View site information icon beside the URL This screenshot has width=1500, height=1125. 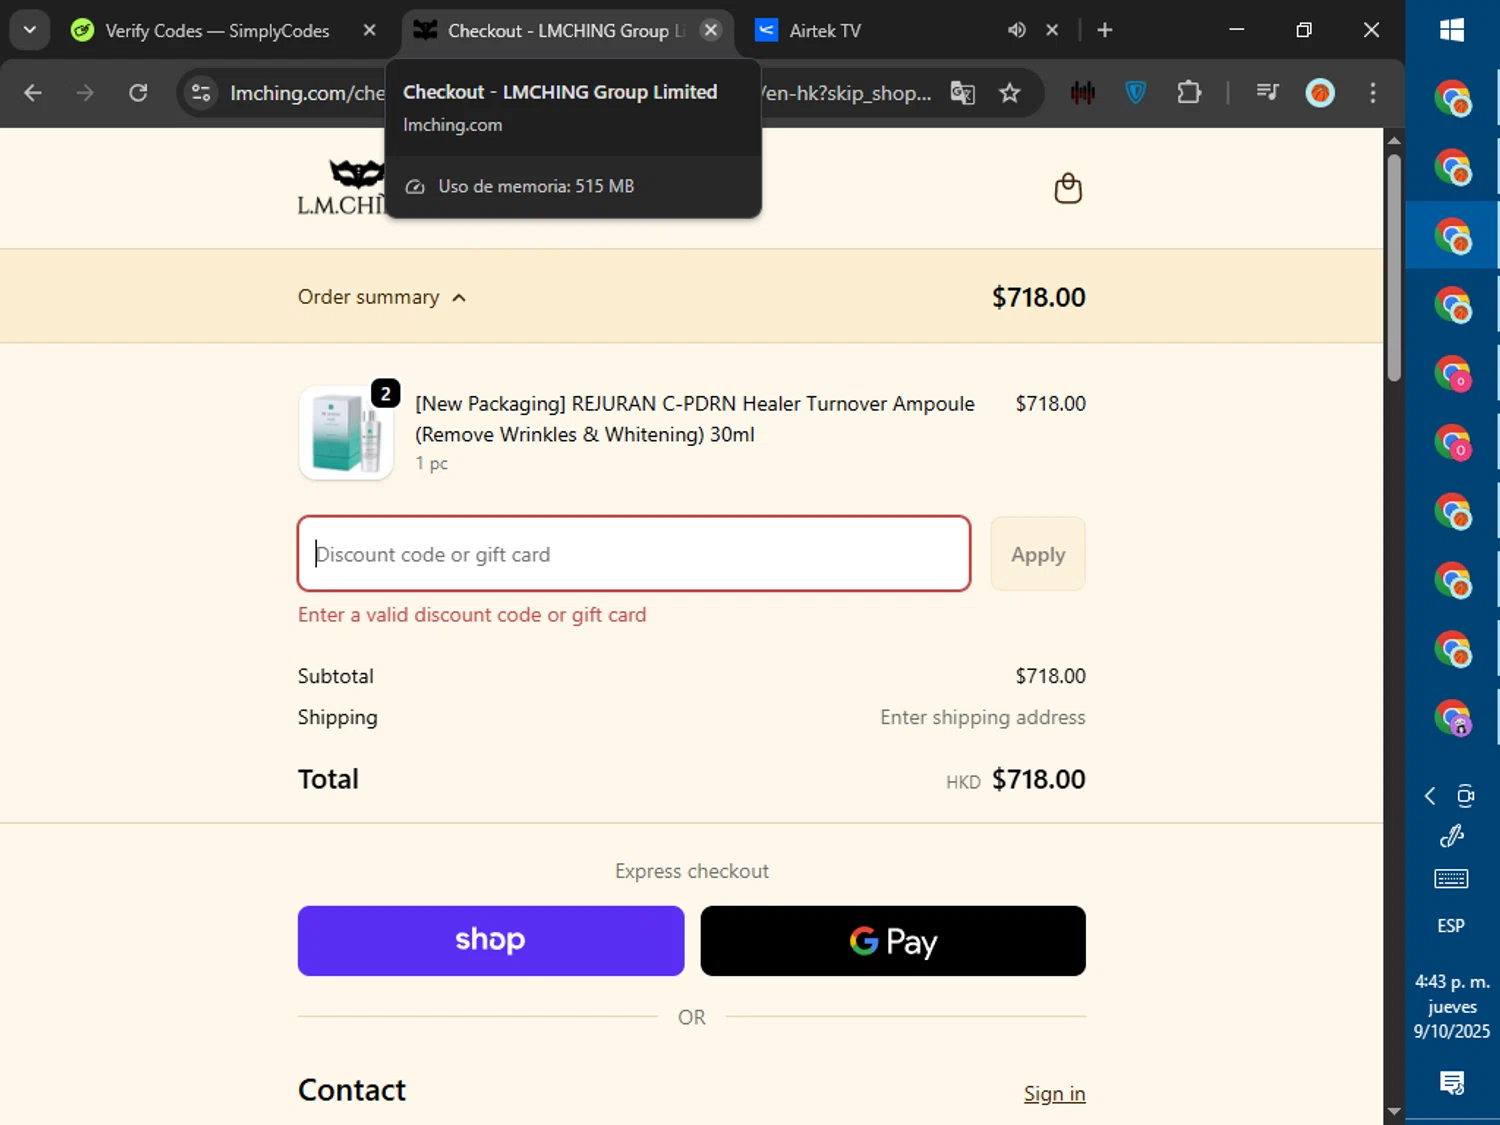point(201,93)
